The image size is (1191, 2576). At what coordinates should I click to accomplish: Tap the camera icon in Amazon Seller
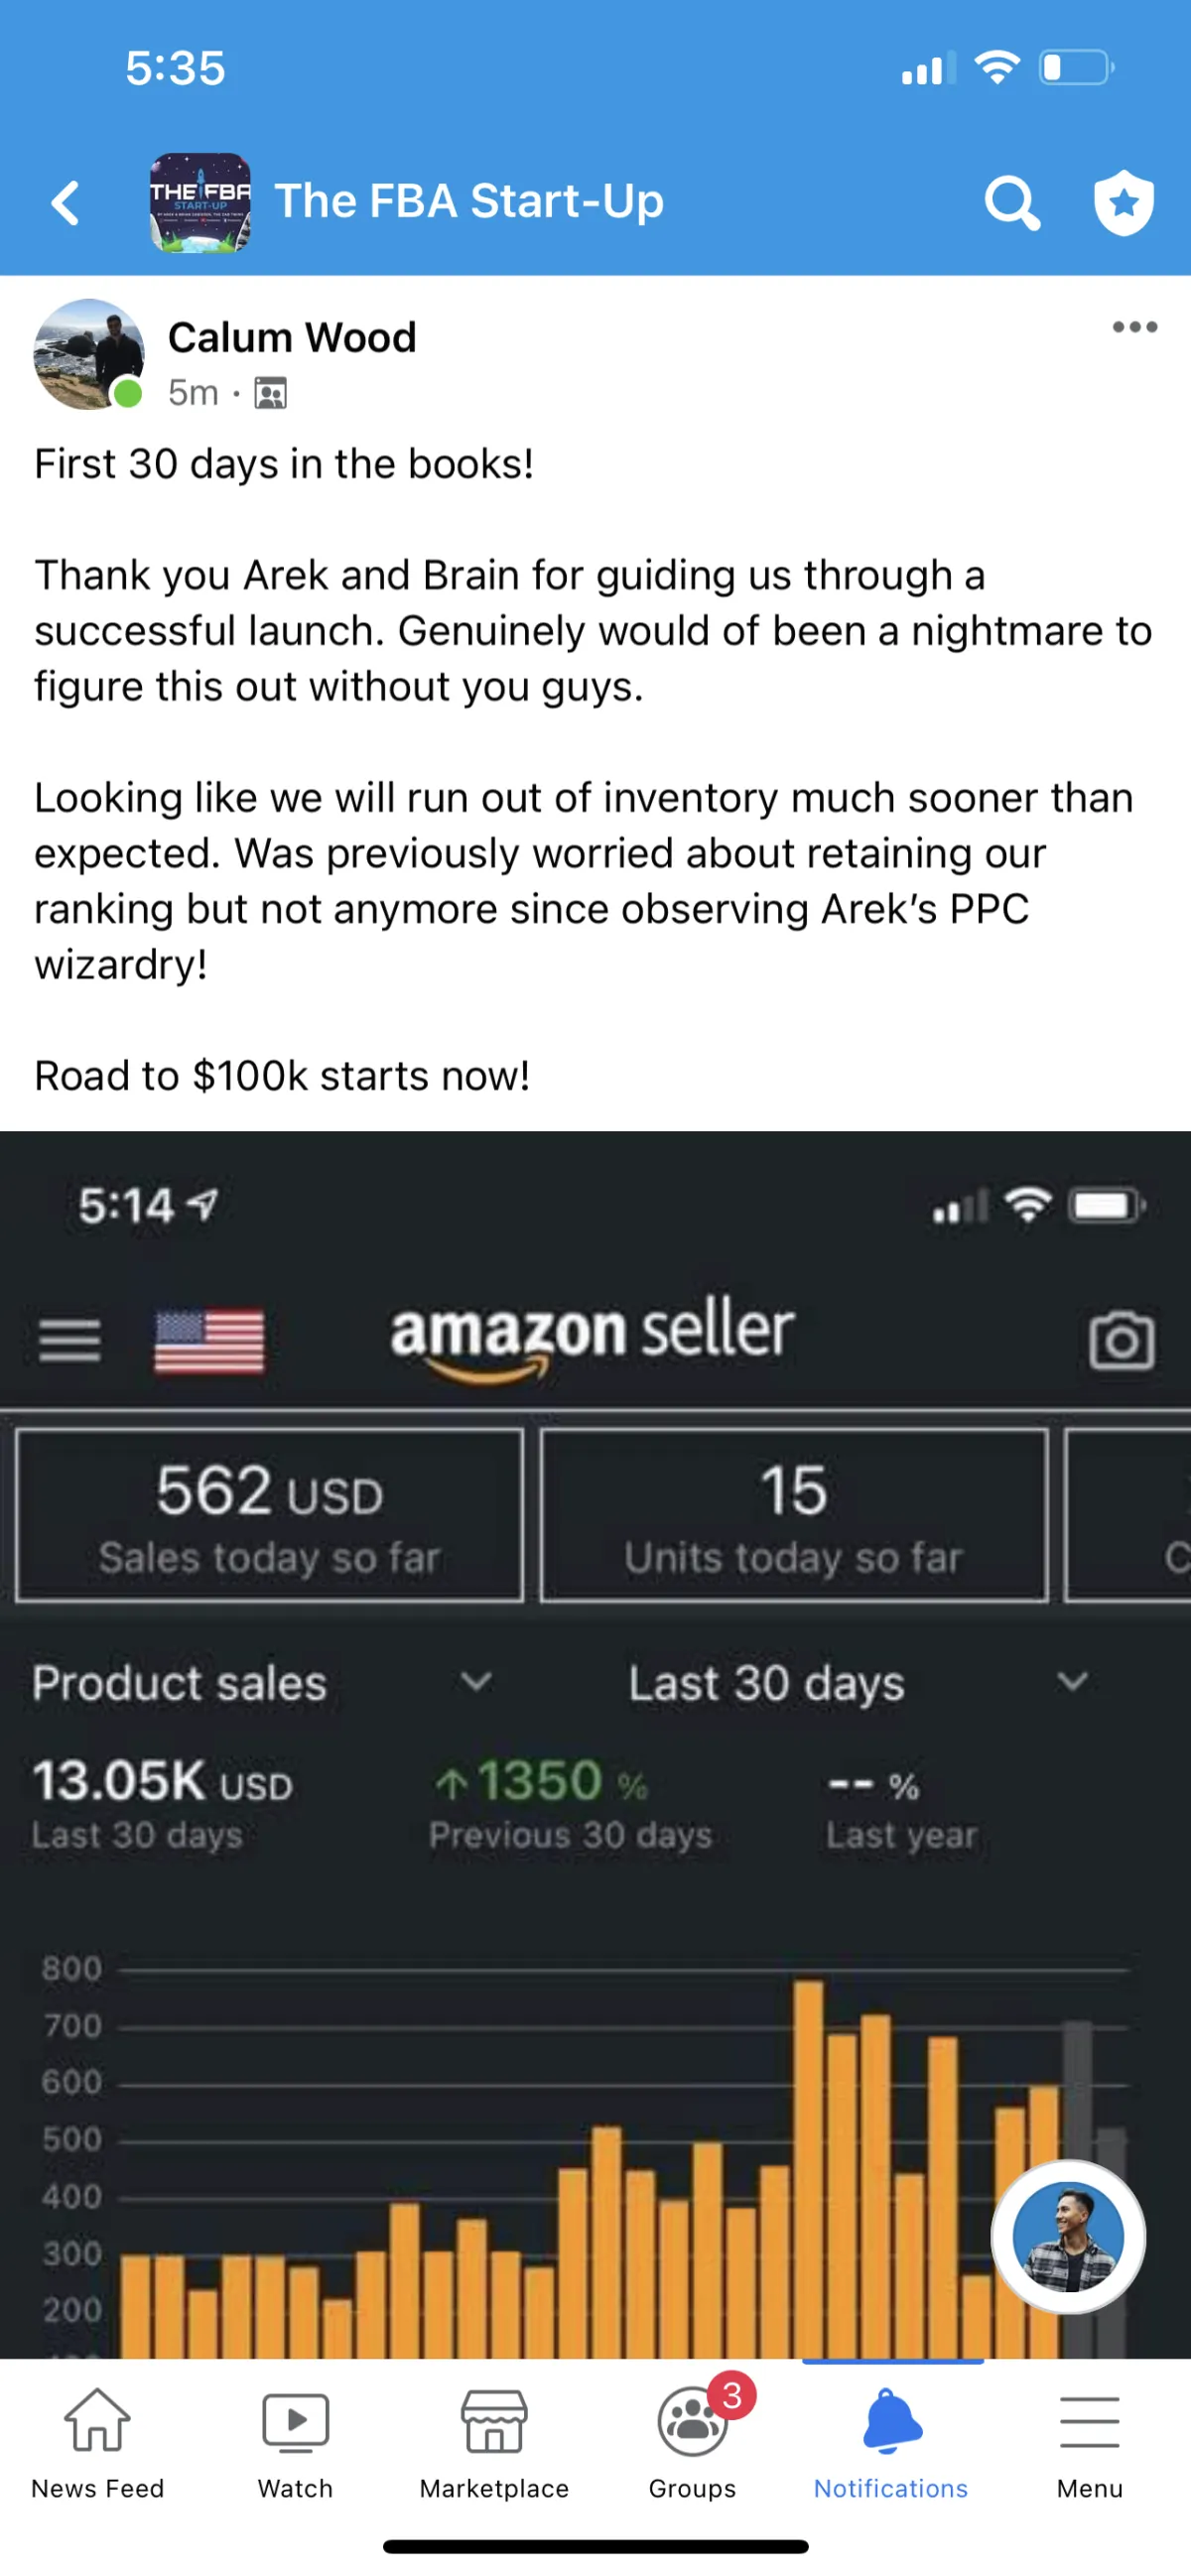tap(1121, 1341)
